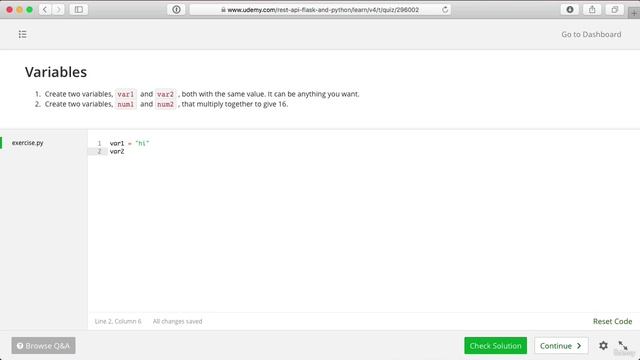
Task: Open the Safari downloads icon
Action: tap(570, 9)
